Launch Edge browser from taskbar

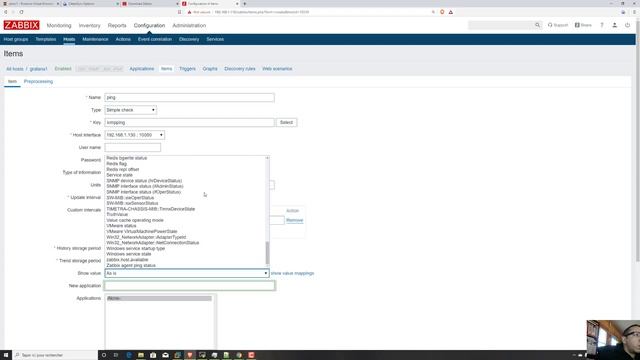[x=129, y=355]
